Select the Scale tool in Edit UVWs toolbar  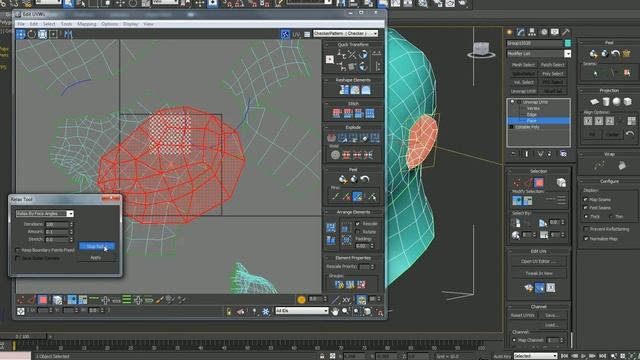click(x=42, y=34)
